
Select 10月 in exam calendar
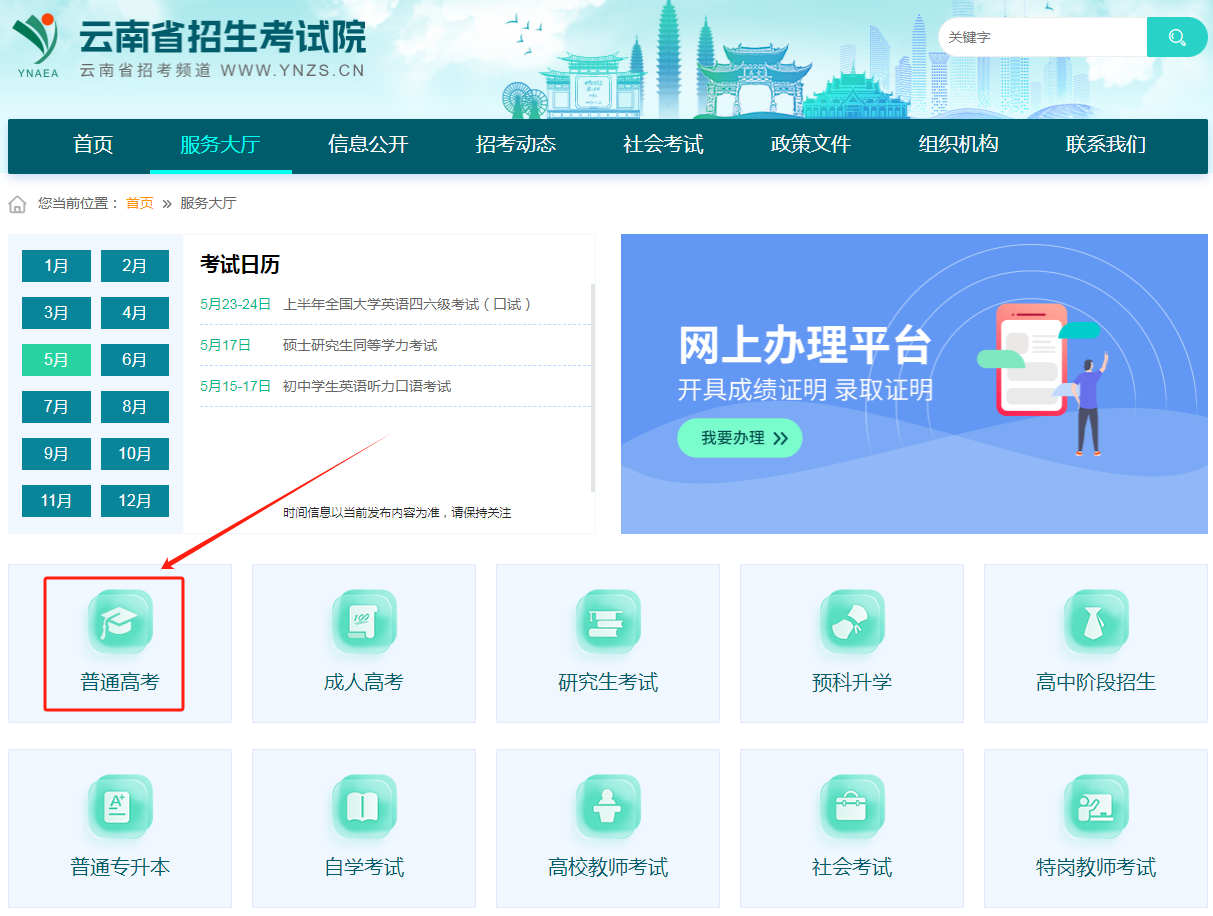135,454
